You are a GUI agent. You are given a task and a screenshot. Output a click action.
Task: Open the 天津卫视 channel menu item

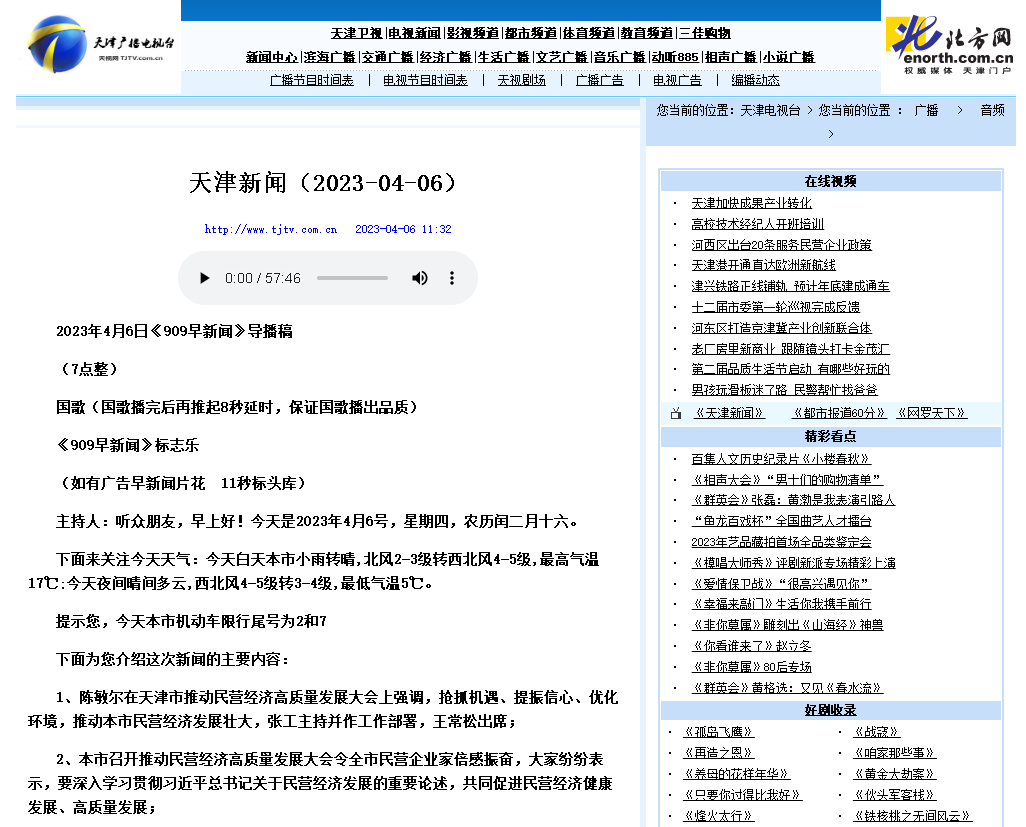coord(356,32)
